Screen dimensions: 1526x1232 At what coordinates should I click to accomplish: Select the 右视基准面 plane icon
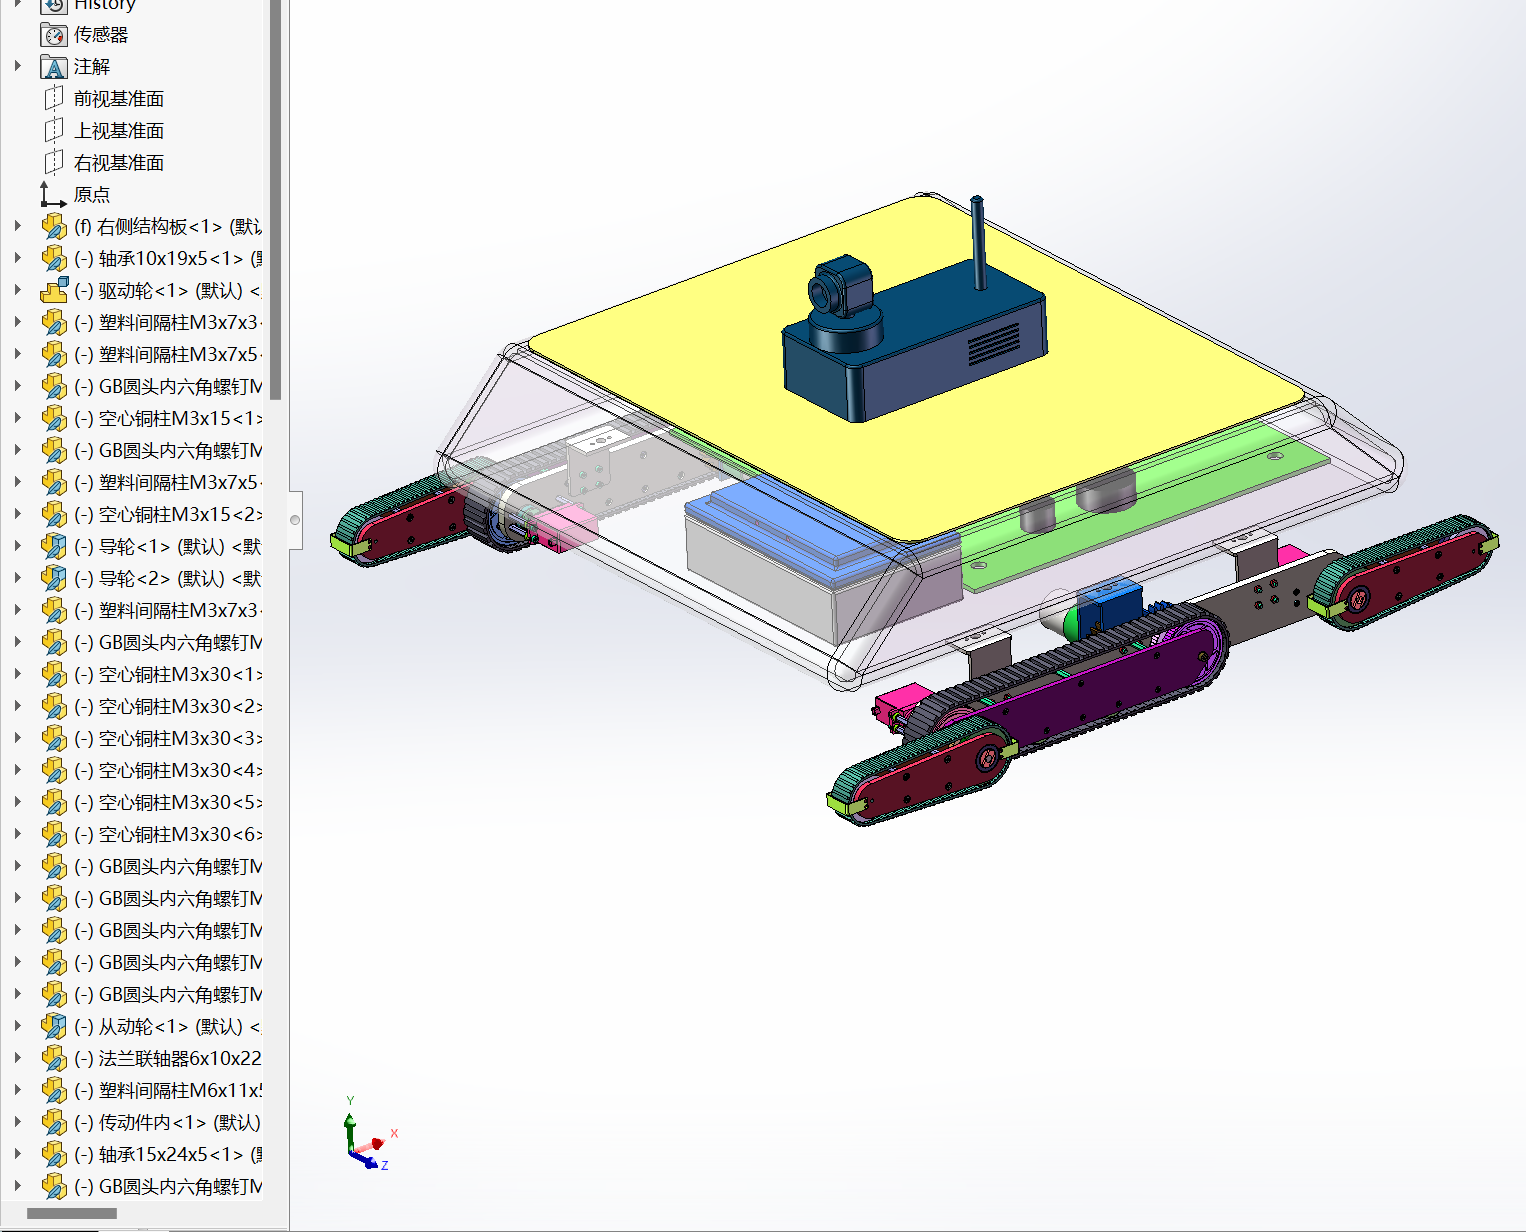[54, 163]
